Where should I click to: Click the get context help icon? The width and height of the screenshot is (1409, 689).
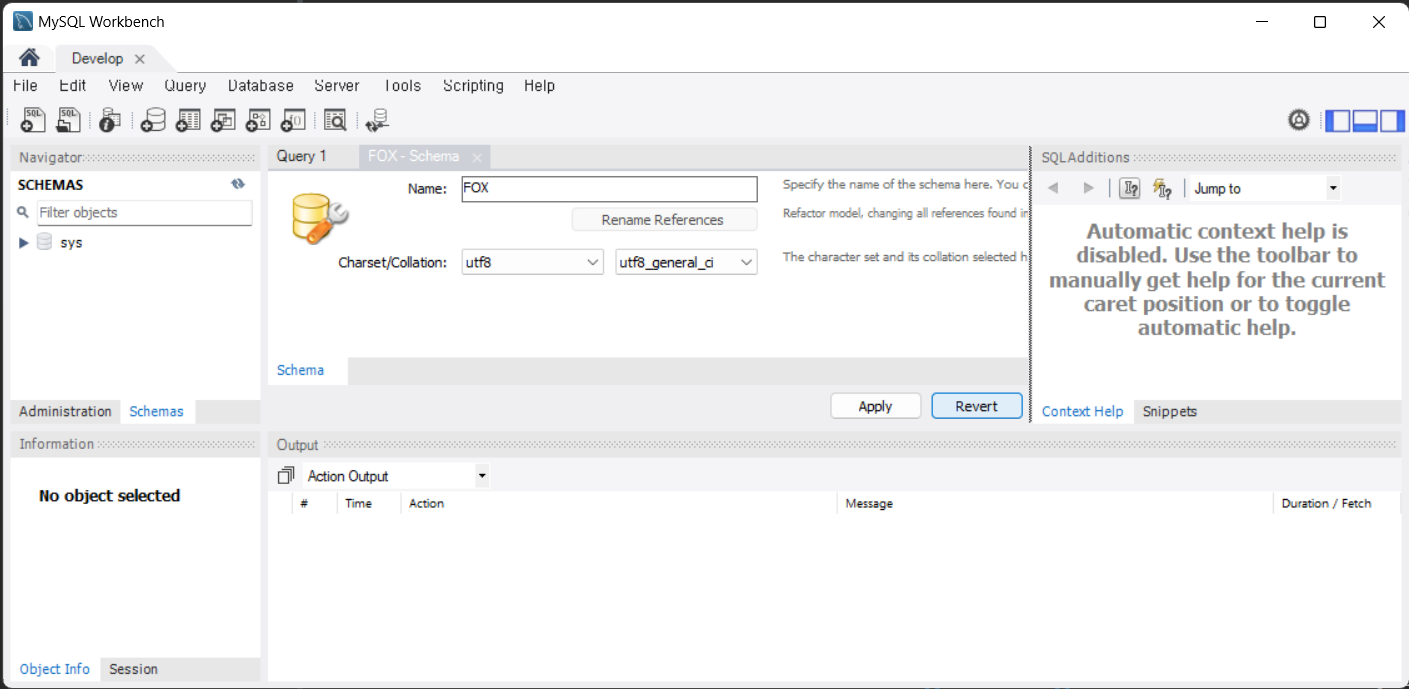click(1130, 188)
